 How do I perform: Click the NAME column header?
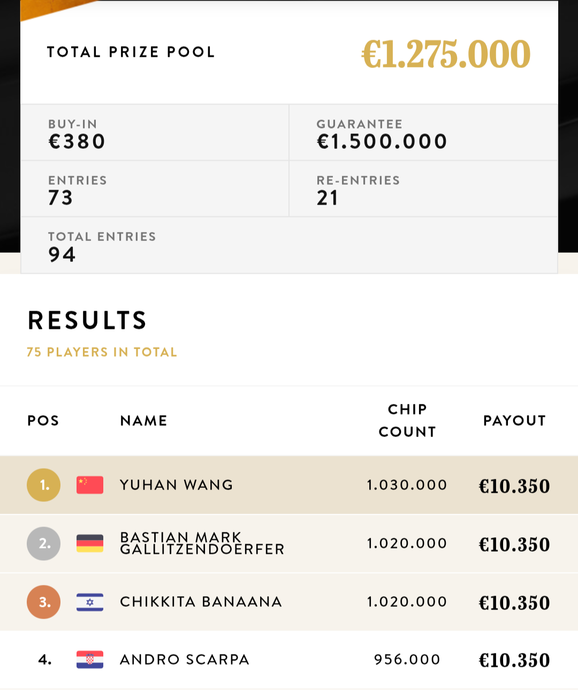[144, 421]
